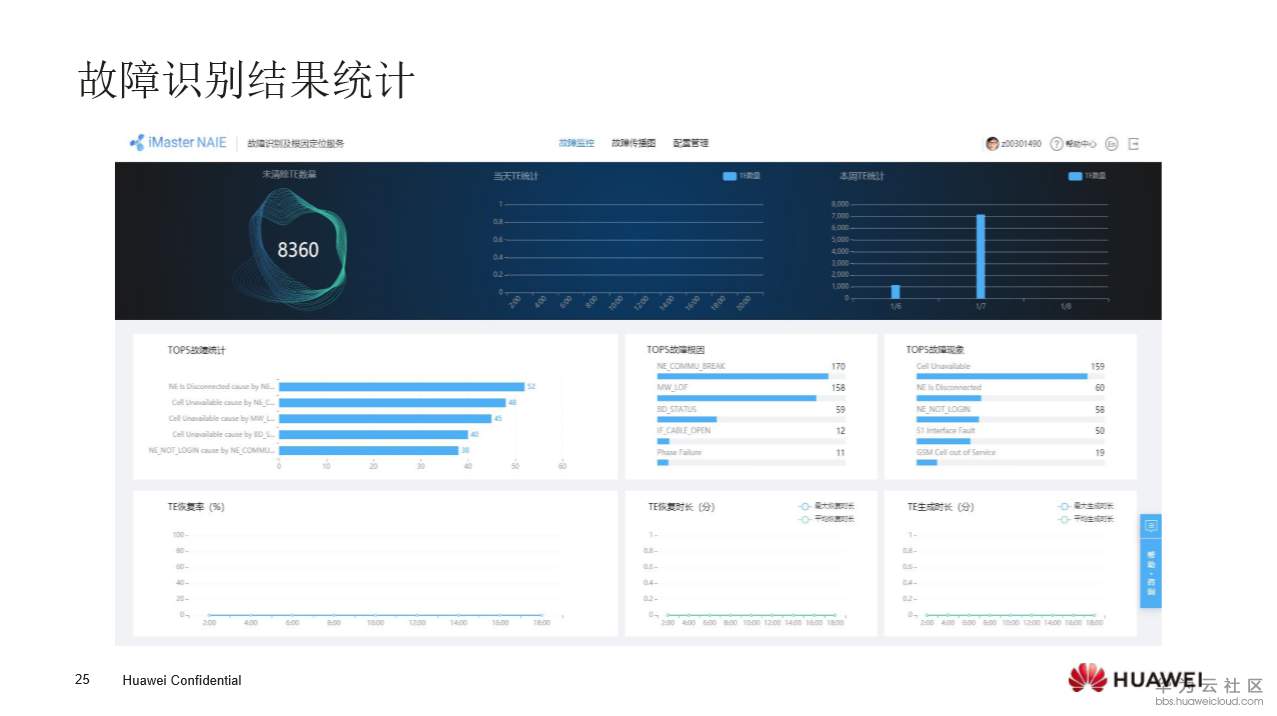The width and height of the screenshot is (1277, 716).
Task: Toggle 平均恢复时长 legend entry
Action: point(826,519)
